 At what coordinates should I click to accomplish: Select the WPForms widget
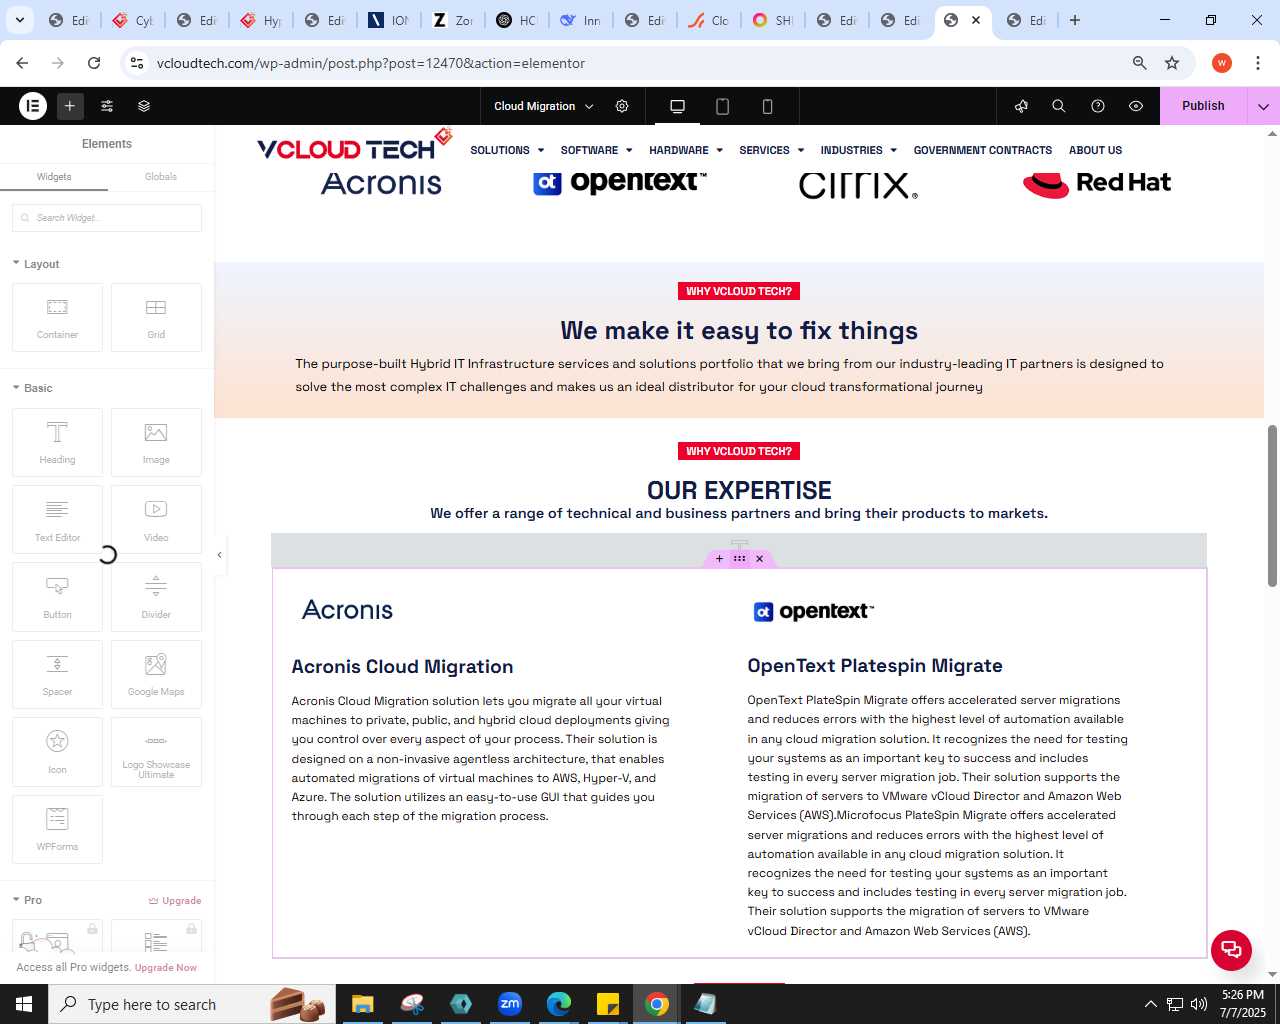[x=57, y=829]
